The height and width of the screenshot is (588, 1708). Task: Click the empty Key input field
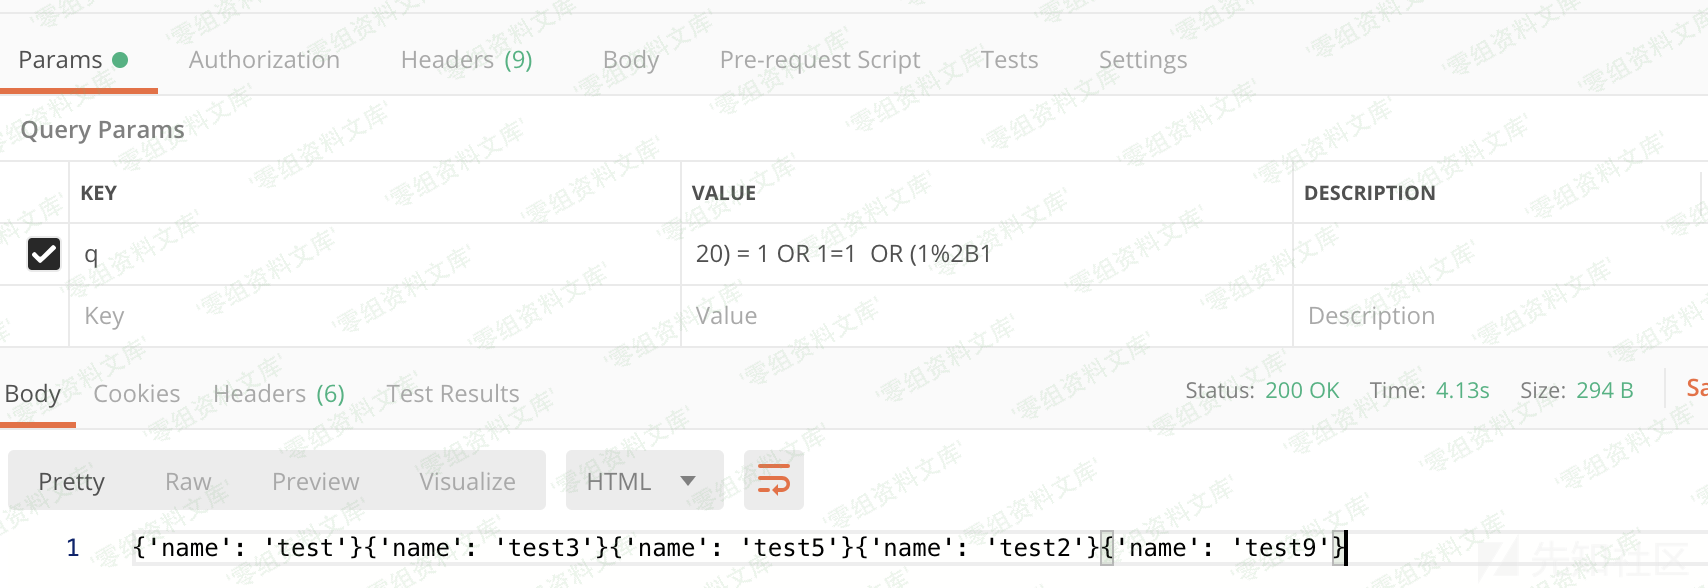[370, 316]
